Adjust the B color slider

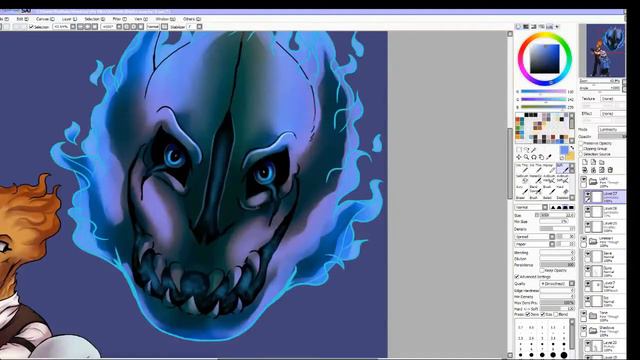(544, 107)
